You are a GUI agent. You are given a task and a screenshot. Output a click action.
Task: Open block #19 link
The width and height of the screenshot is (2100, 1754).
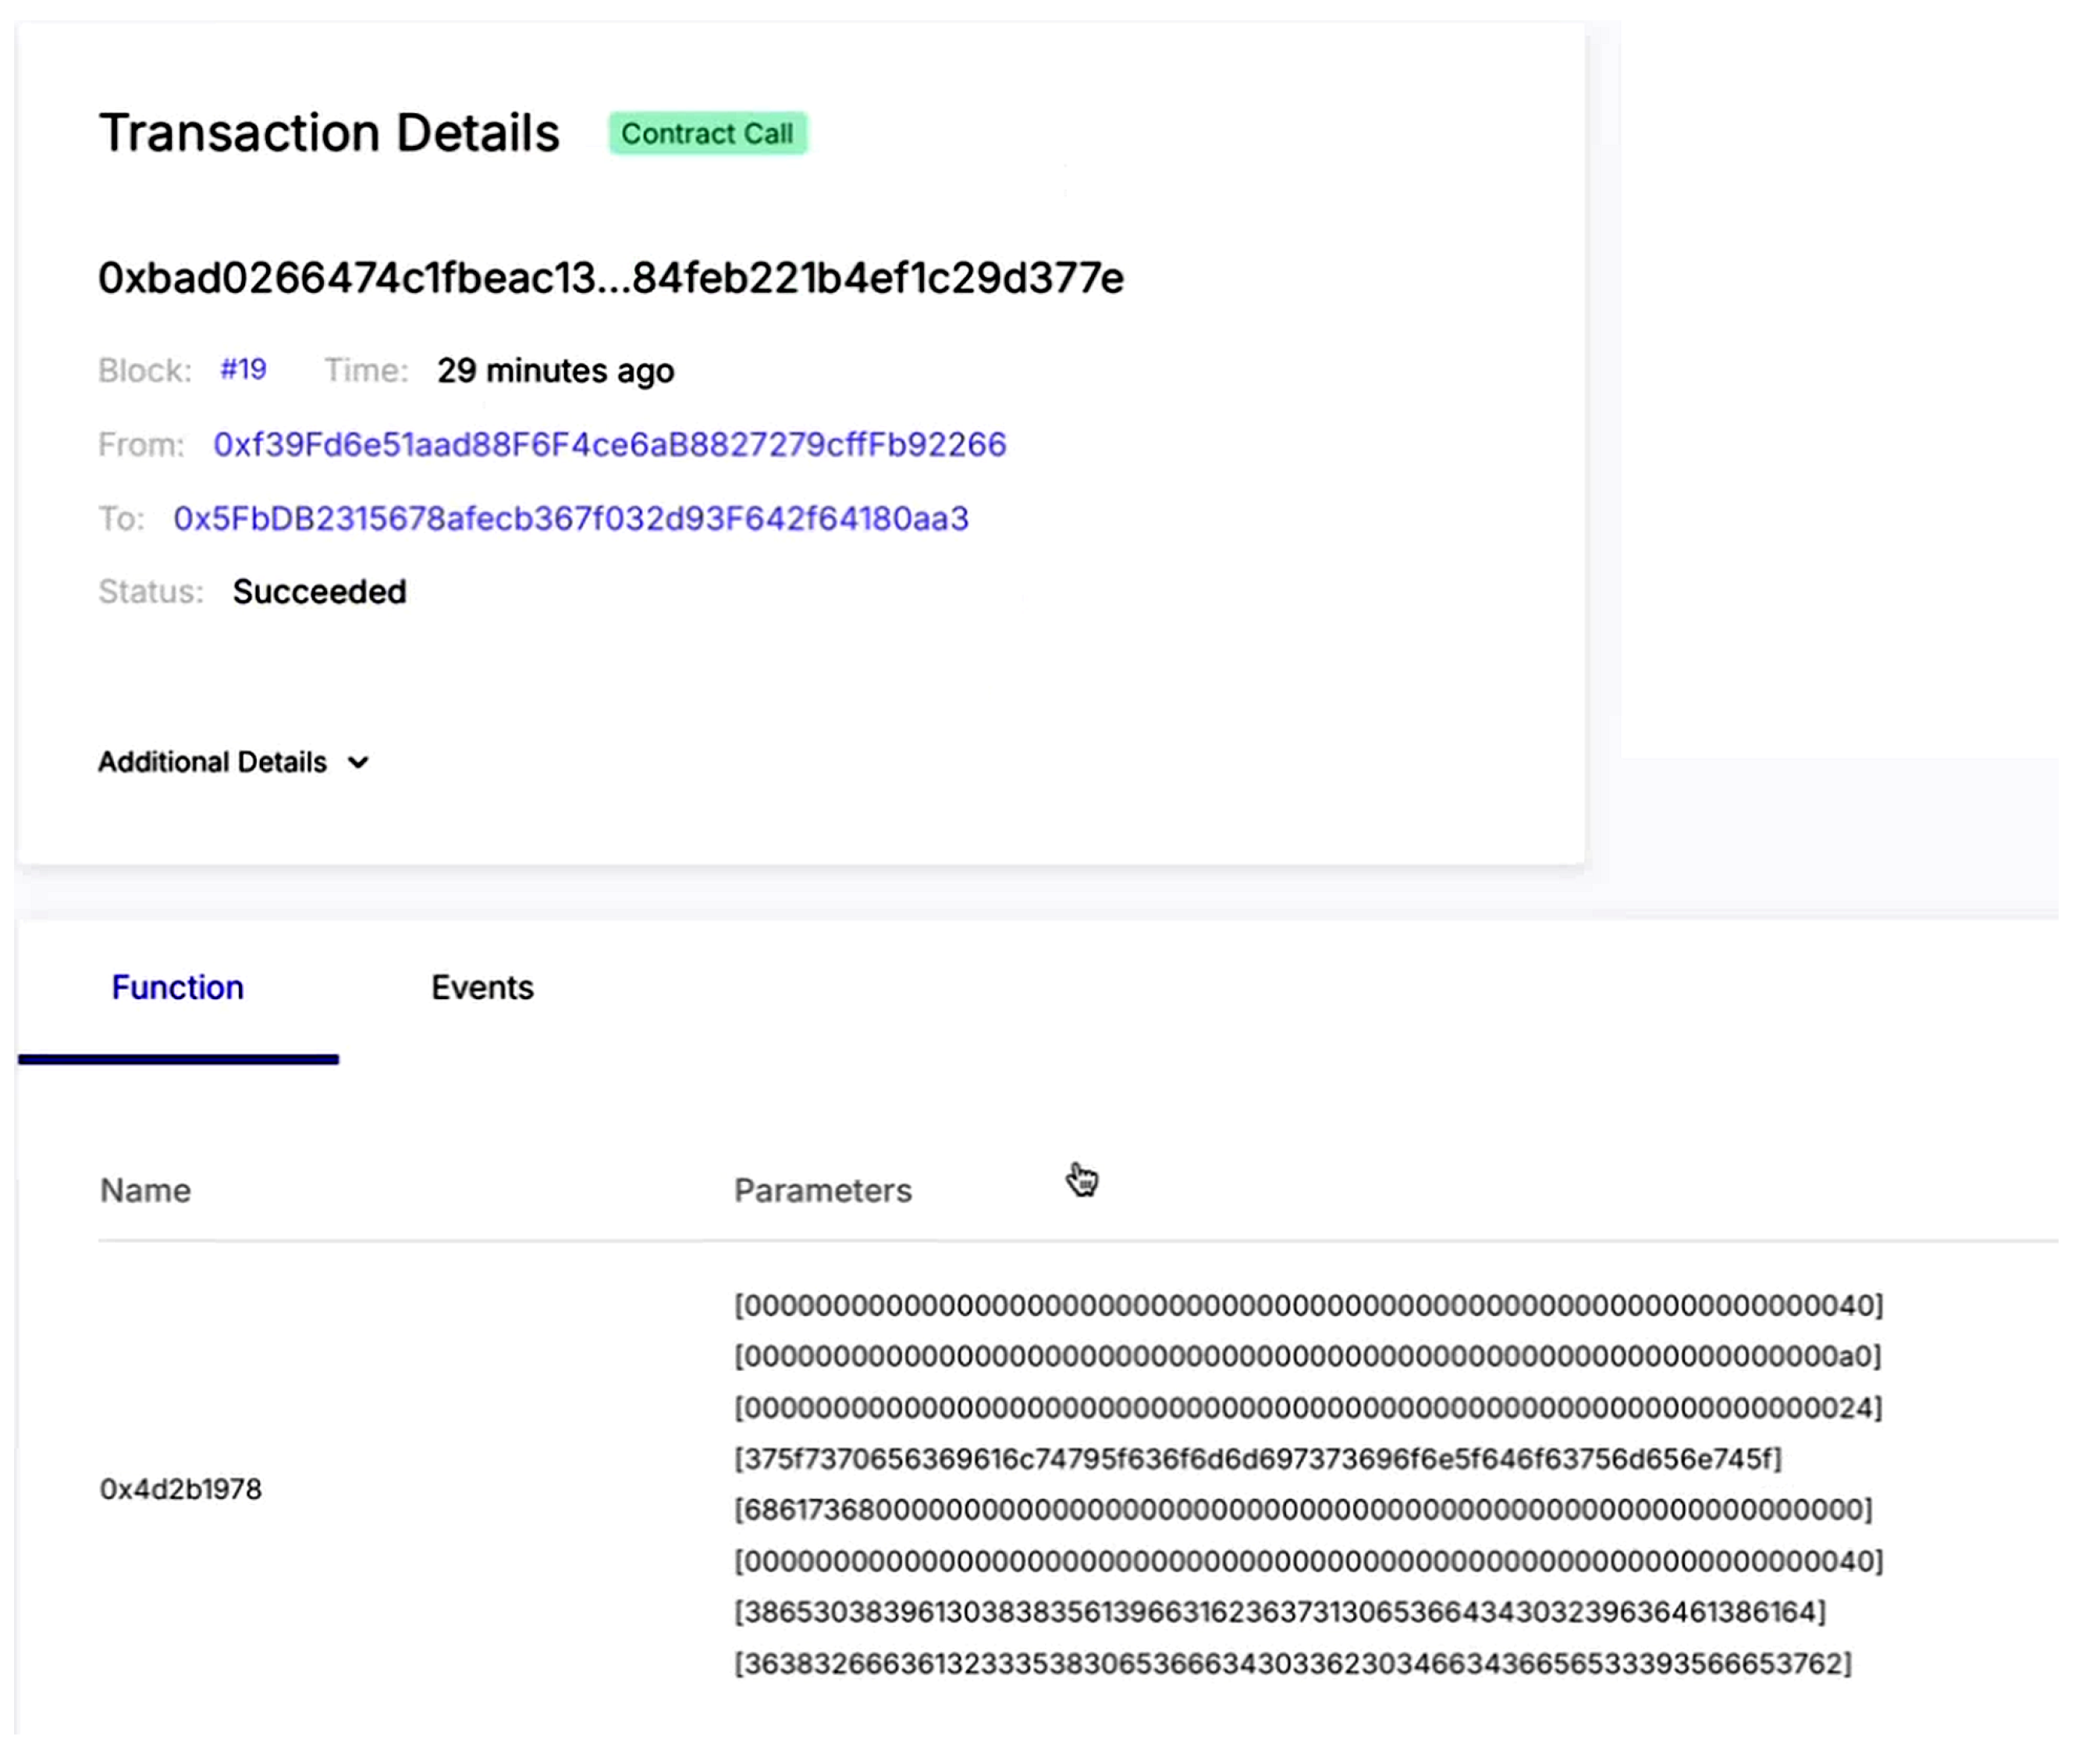[x=243, y=369]
